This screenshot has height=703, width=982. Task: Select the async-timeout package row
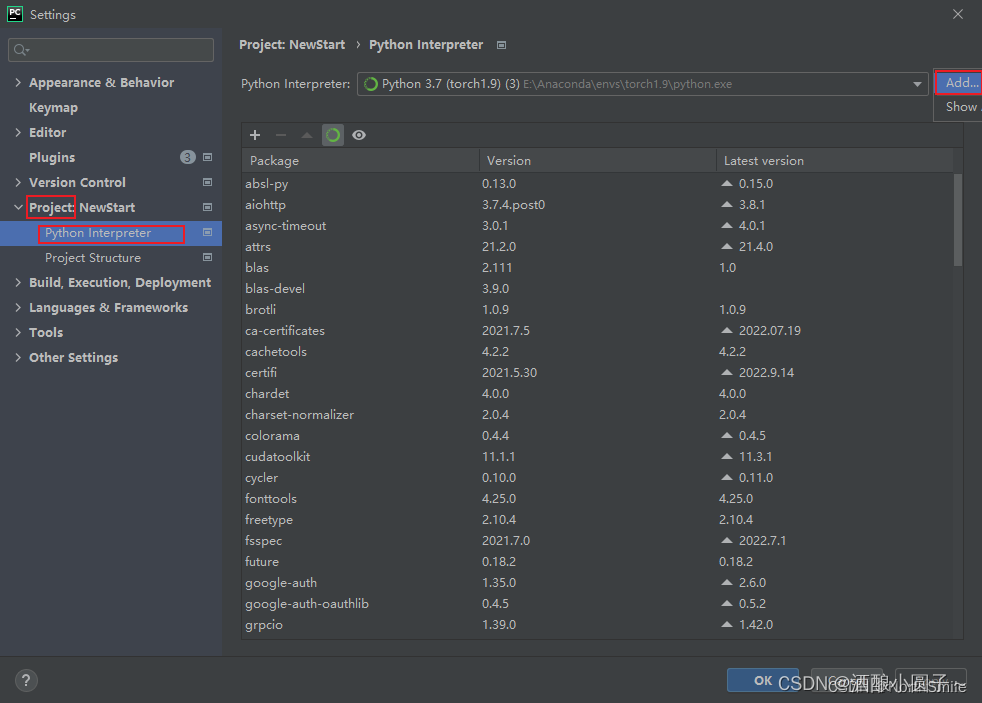pyautogui.click(x=597, y=226)
